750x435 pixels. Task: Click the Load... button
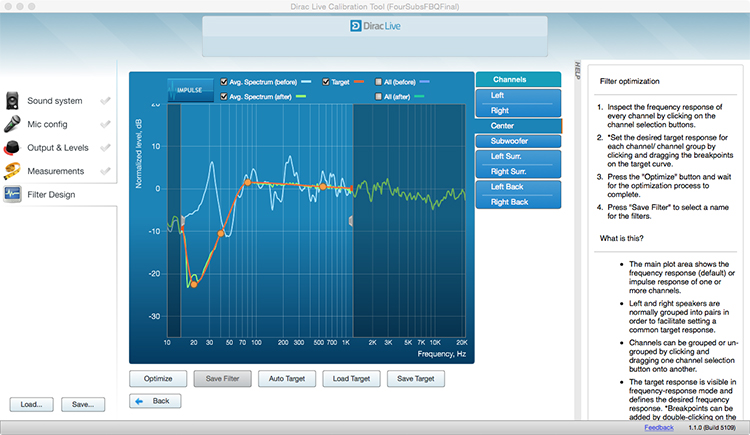[32, 404]
